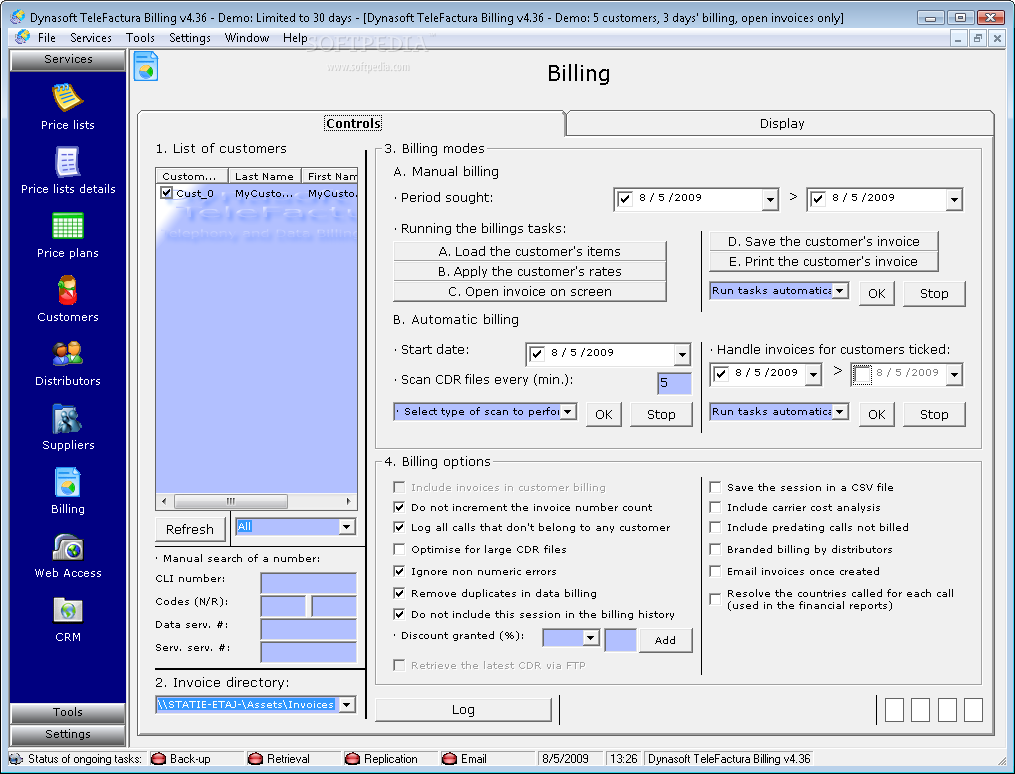This screenshot has height=774, width=1015.
Task: Open the Window menu
Action: point(247,38)
